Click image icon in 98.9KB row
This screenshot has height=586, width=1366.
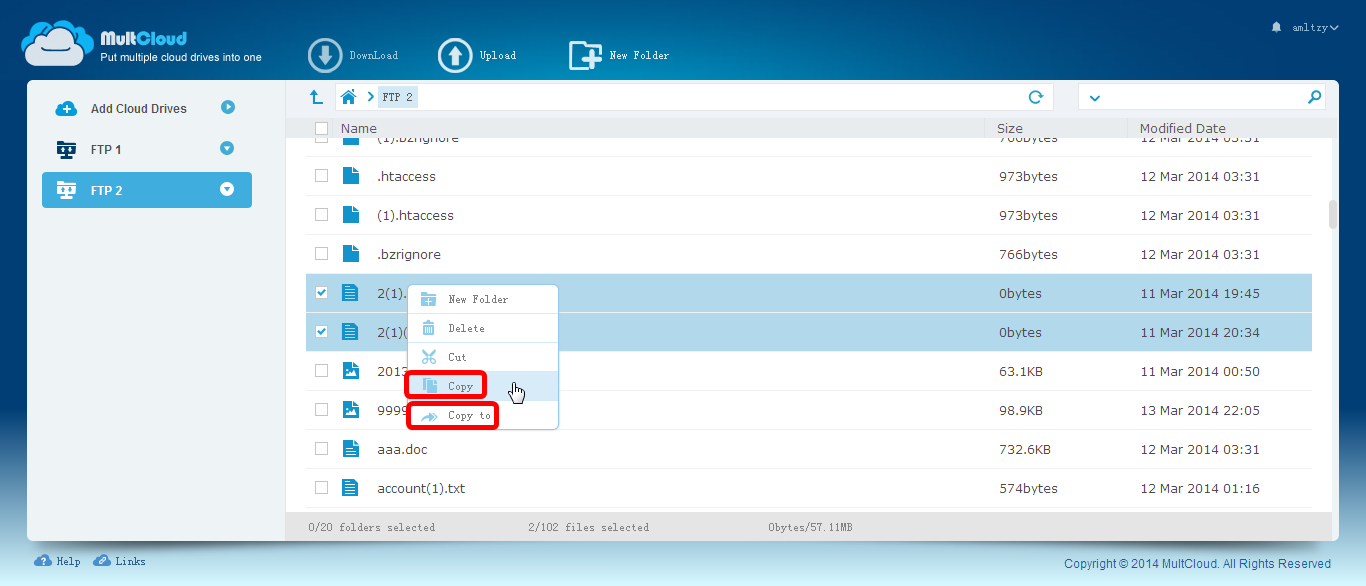(350, 410)
